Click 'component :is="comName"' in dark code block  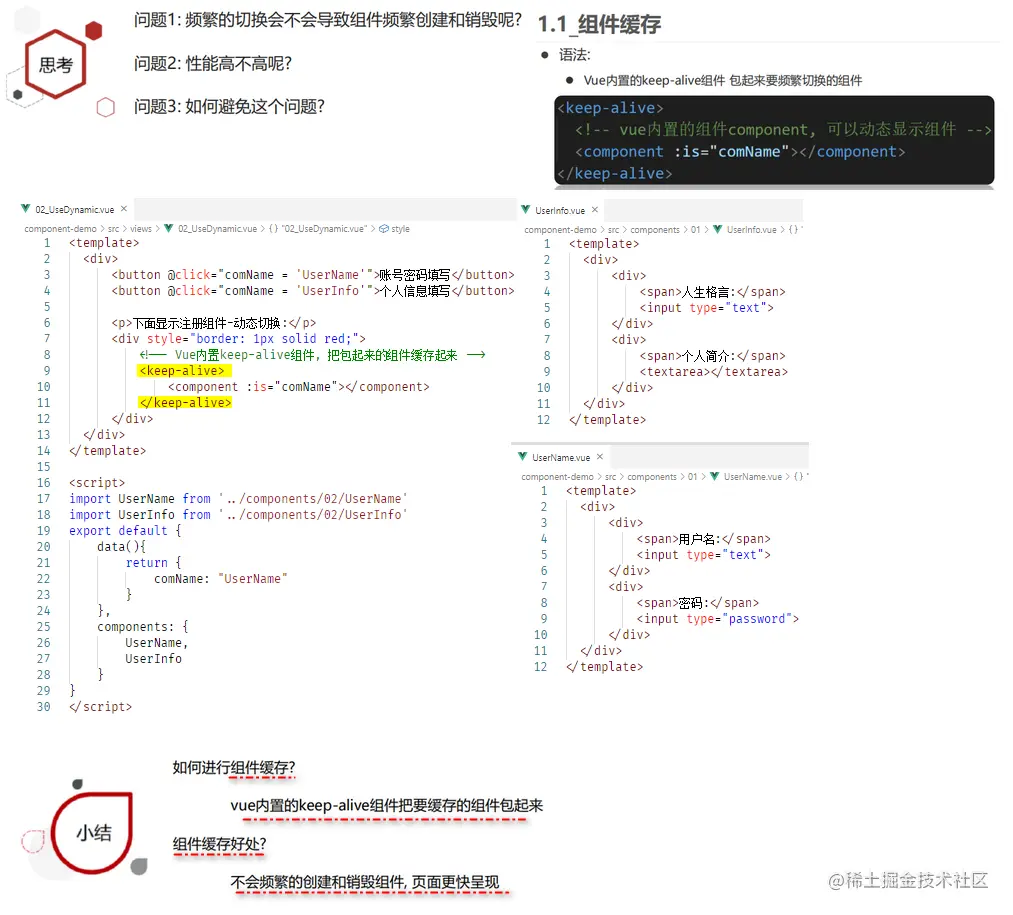(x=740, y=151)
